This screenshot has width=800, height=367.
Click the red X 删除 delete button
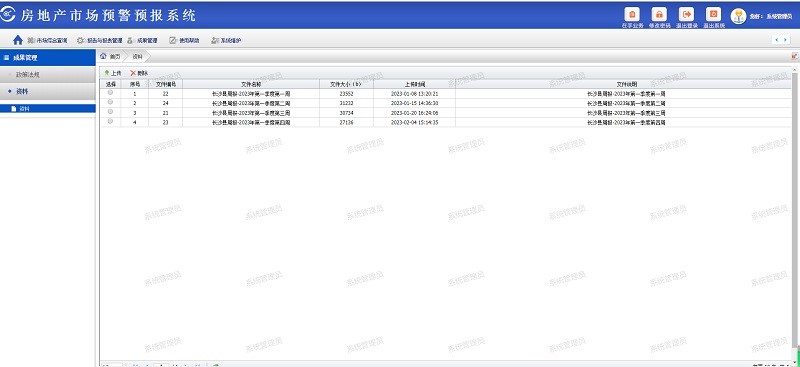pos(139,73)
